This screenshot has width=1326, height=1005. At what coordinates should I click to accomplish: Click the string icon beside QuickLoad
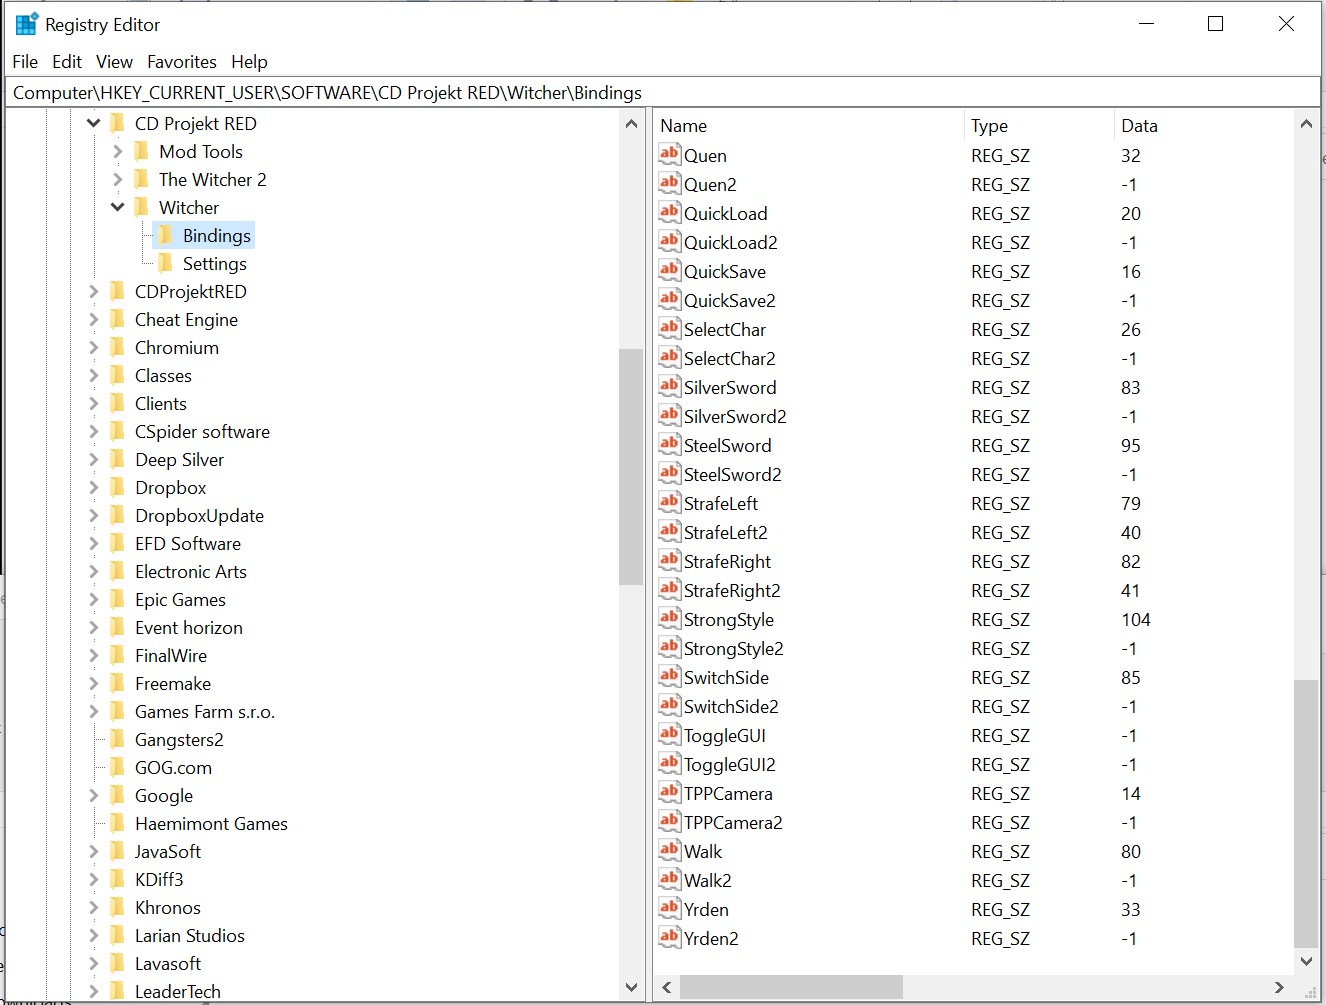(x=669, y=212)
